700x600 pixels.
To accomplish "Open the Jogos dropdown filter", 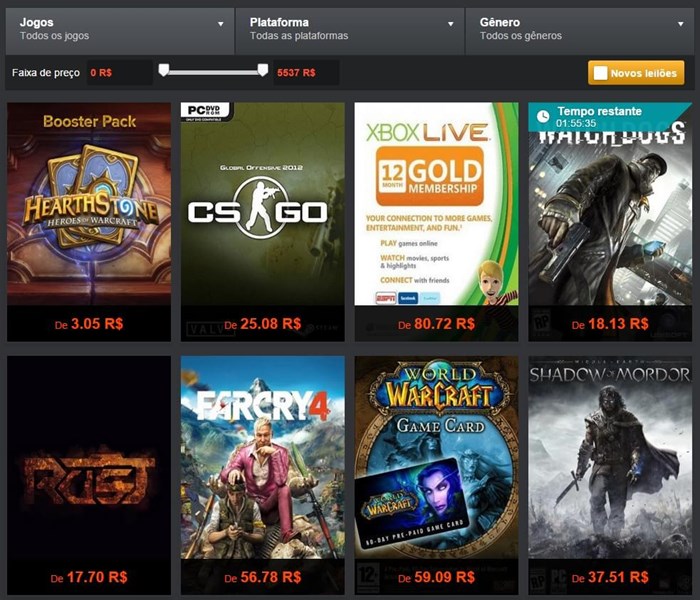I will [120, 30].
